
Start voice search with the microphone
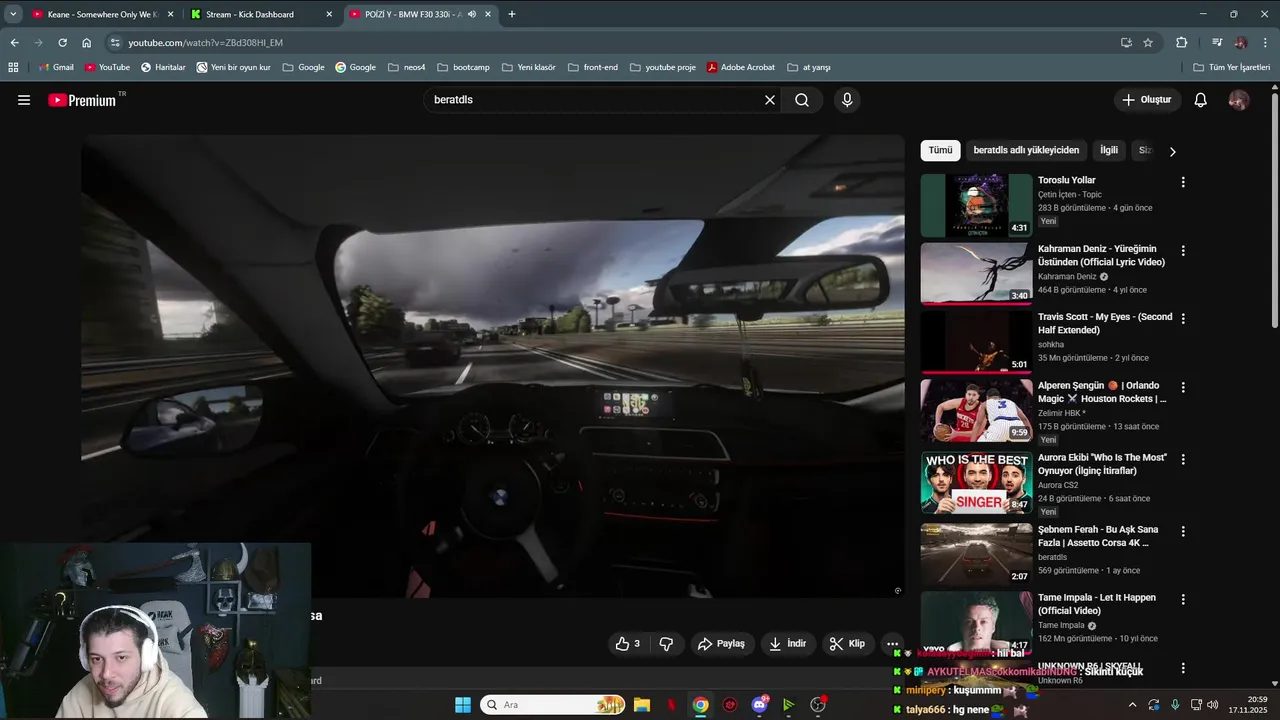click(847, 100)
